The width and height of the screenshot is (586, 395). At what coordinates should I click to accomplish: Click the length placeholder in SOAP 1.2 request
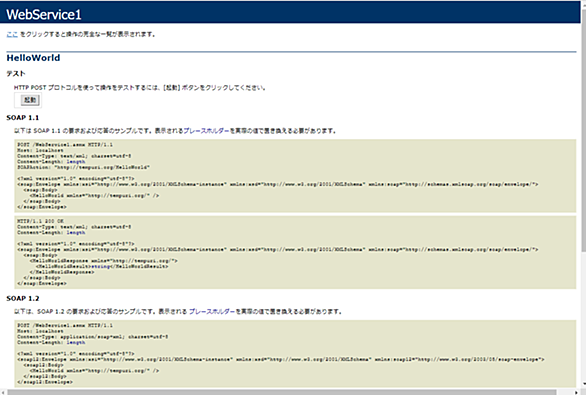click(x=76, y=343)
